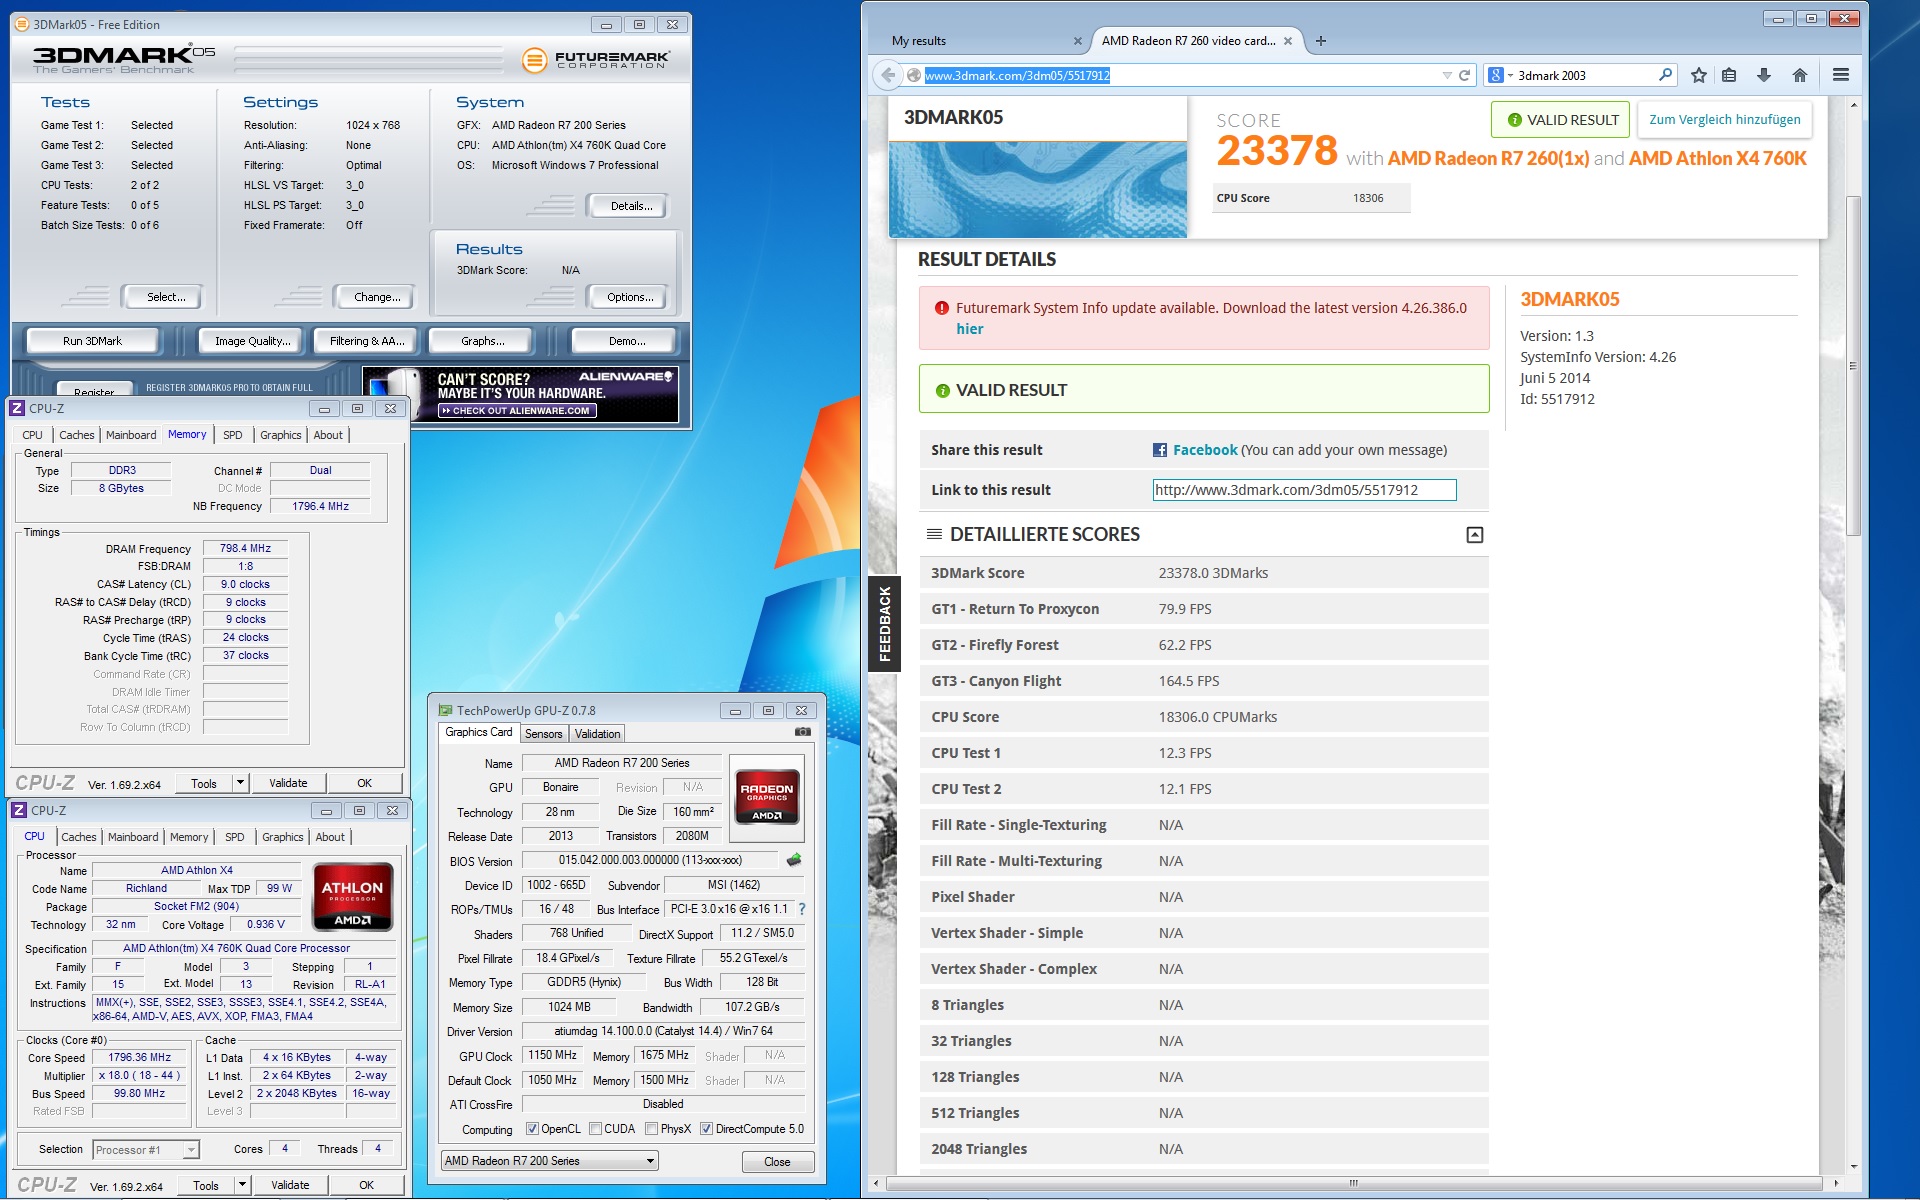Reload the 3dmark.com page
1920x1200 pixels.
click(x=1464, y=75)
